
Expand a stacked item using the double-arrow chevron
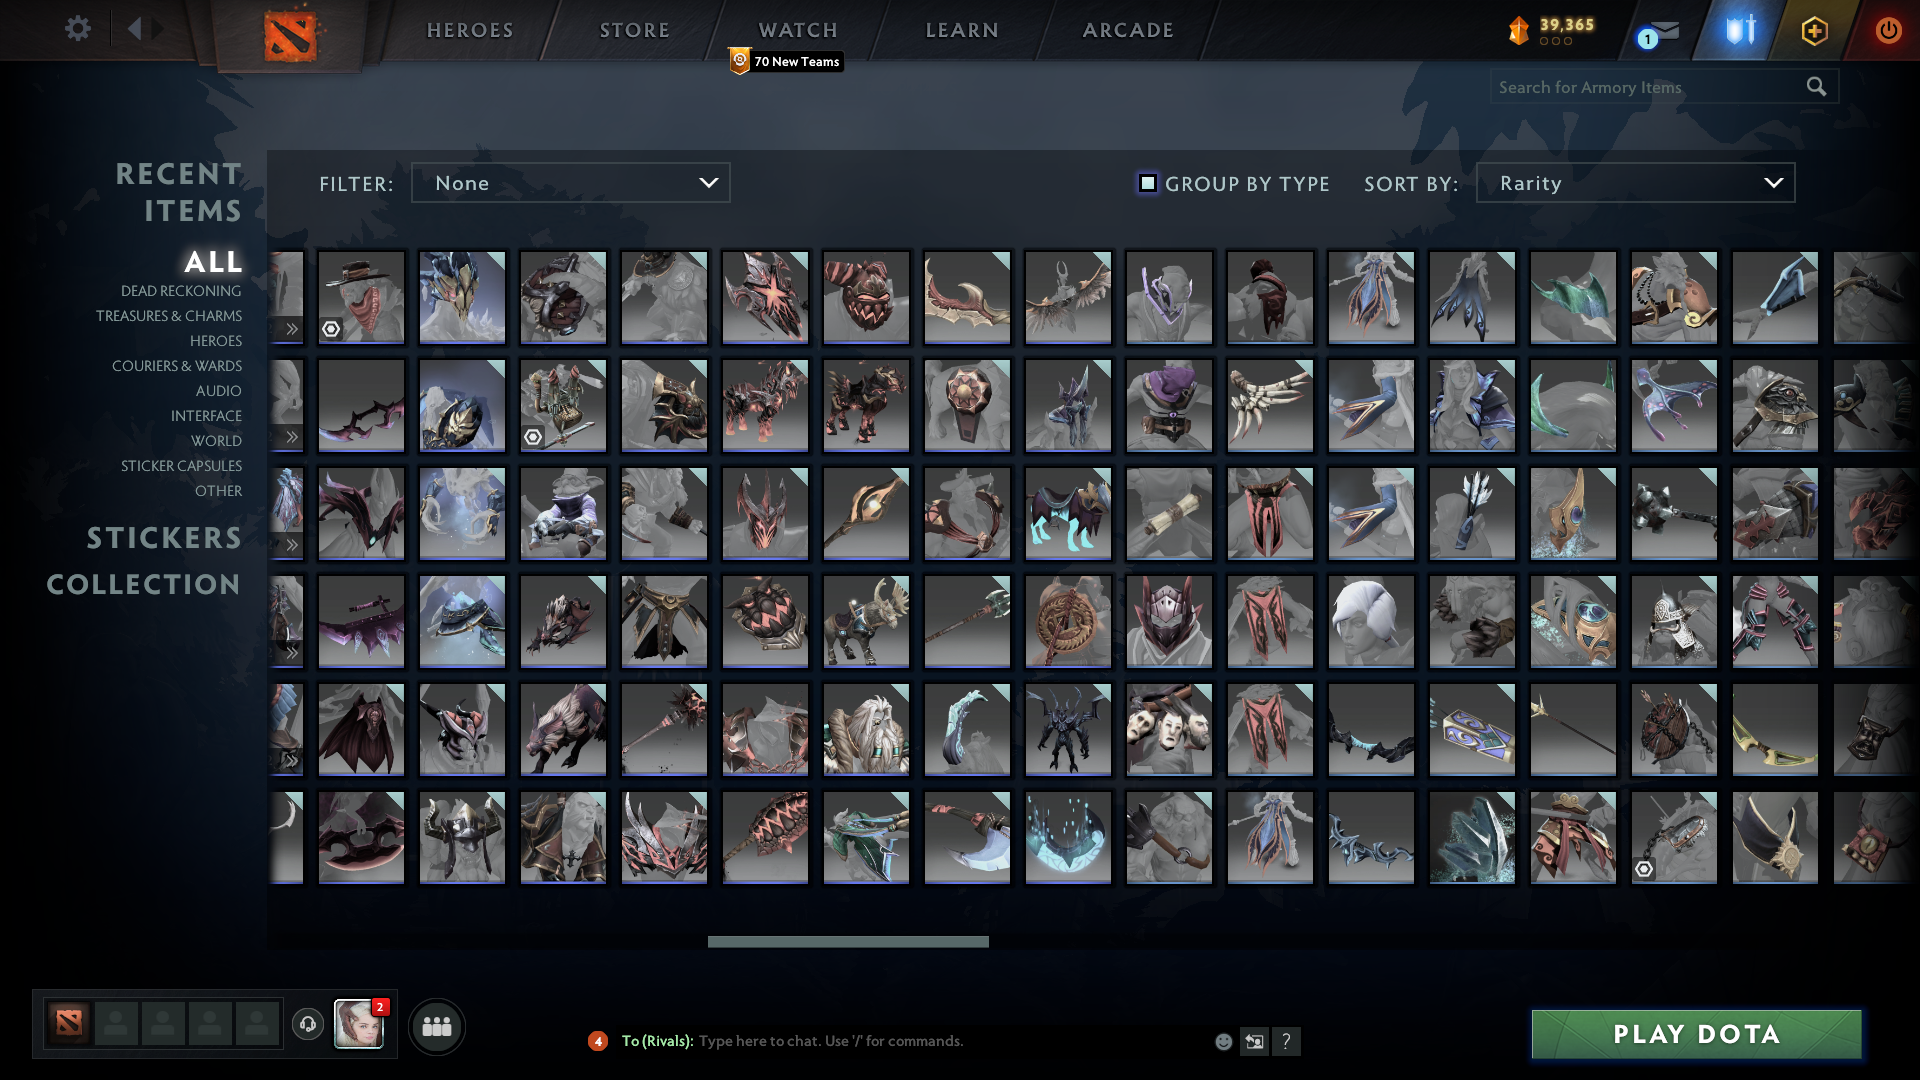[x=291, y=330]
